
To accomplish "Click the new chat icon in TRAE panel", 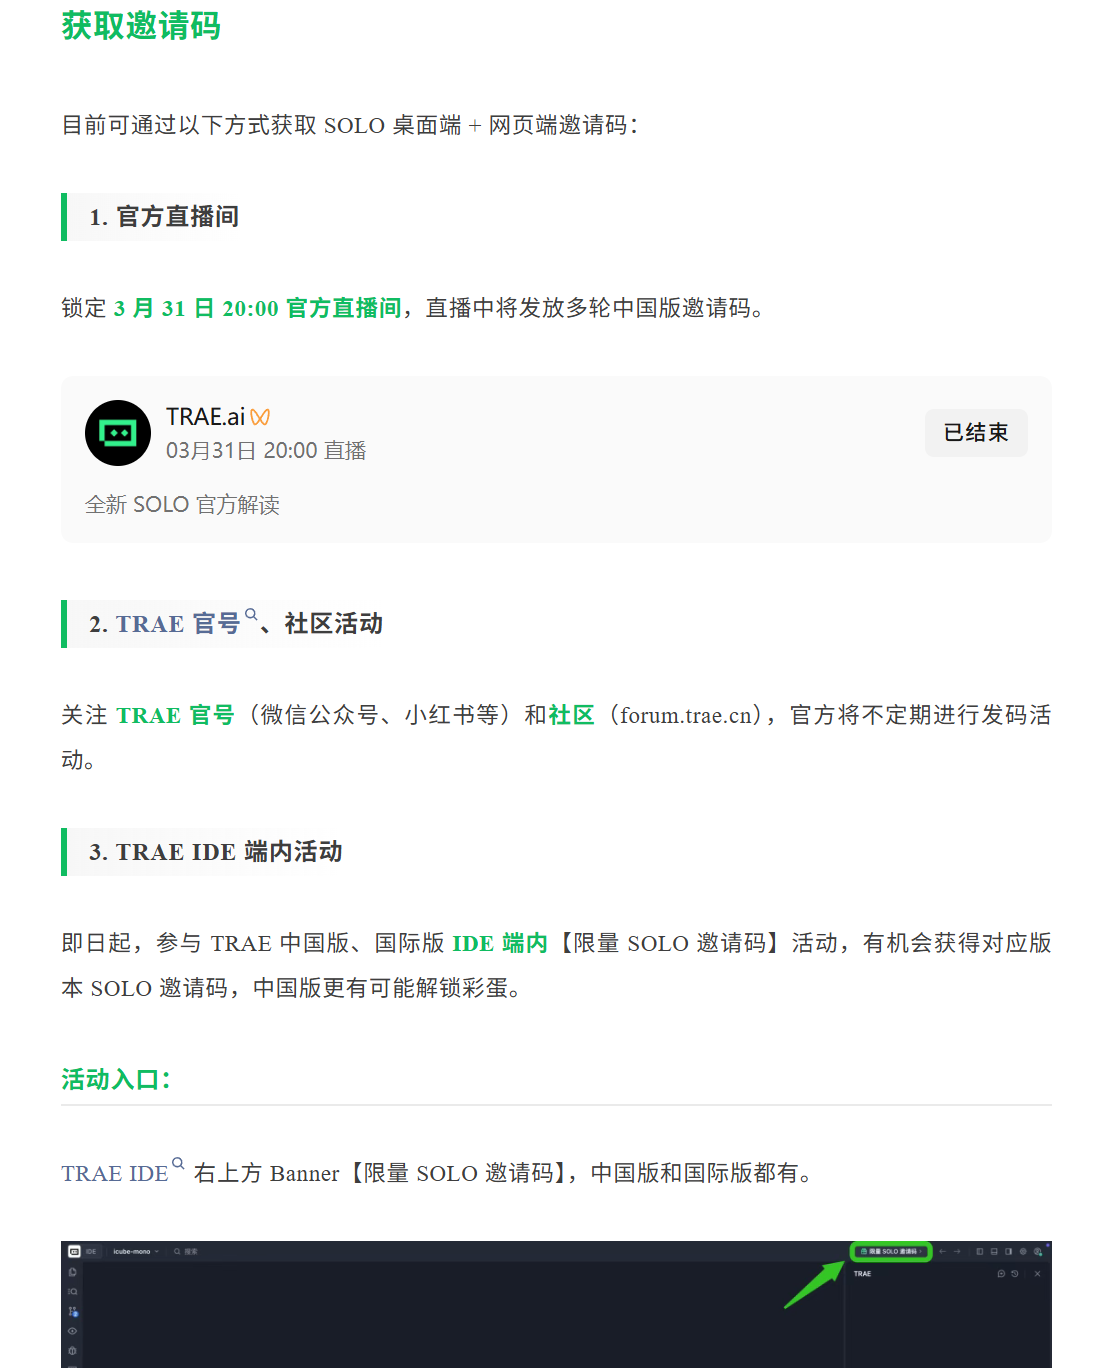I will coord(1001,1274).
